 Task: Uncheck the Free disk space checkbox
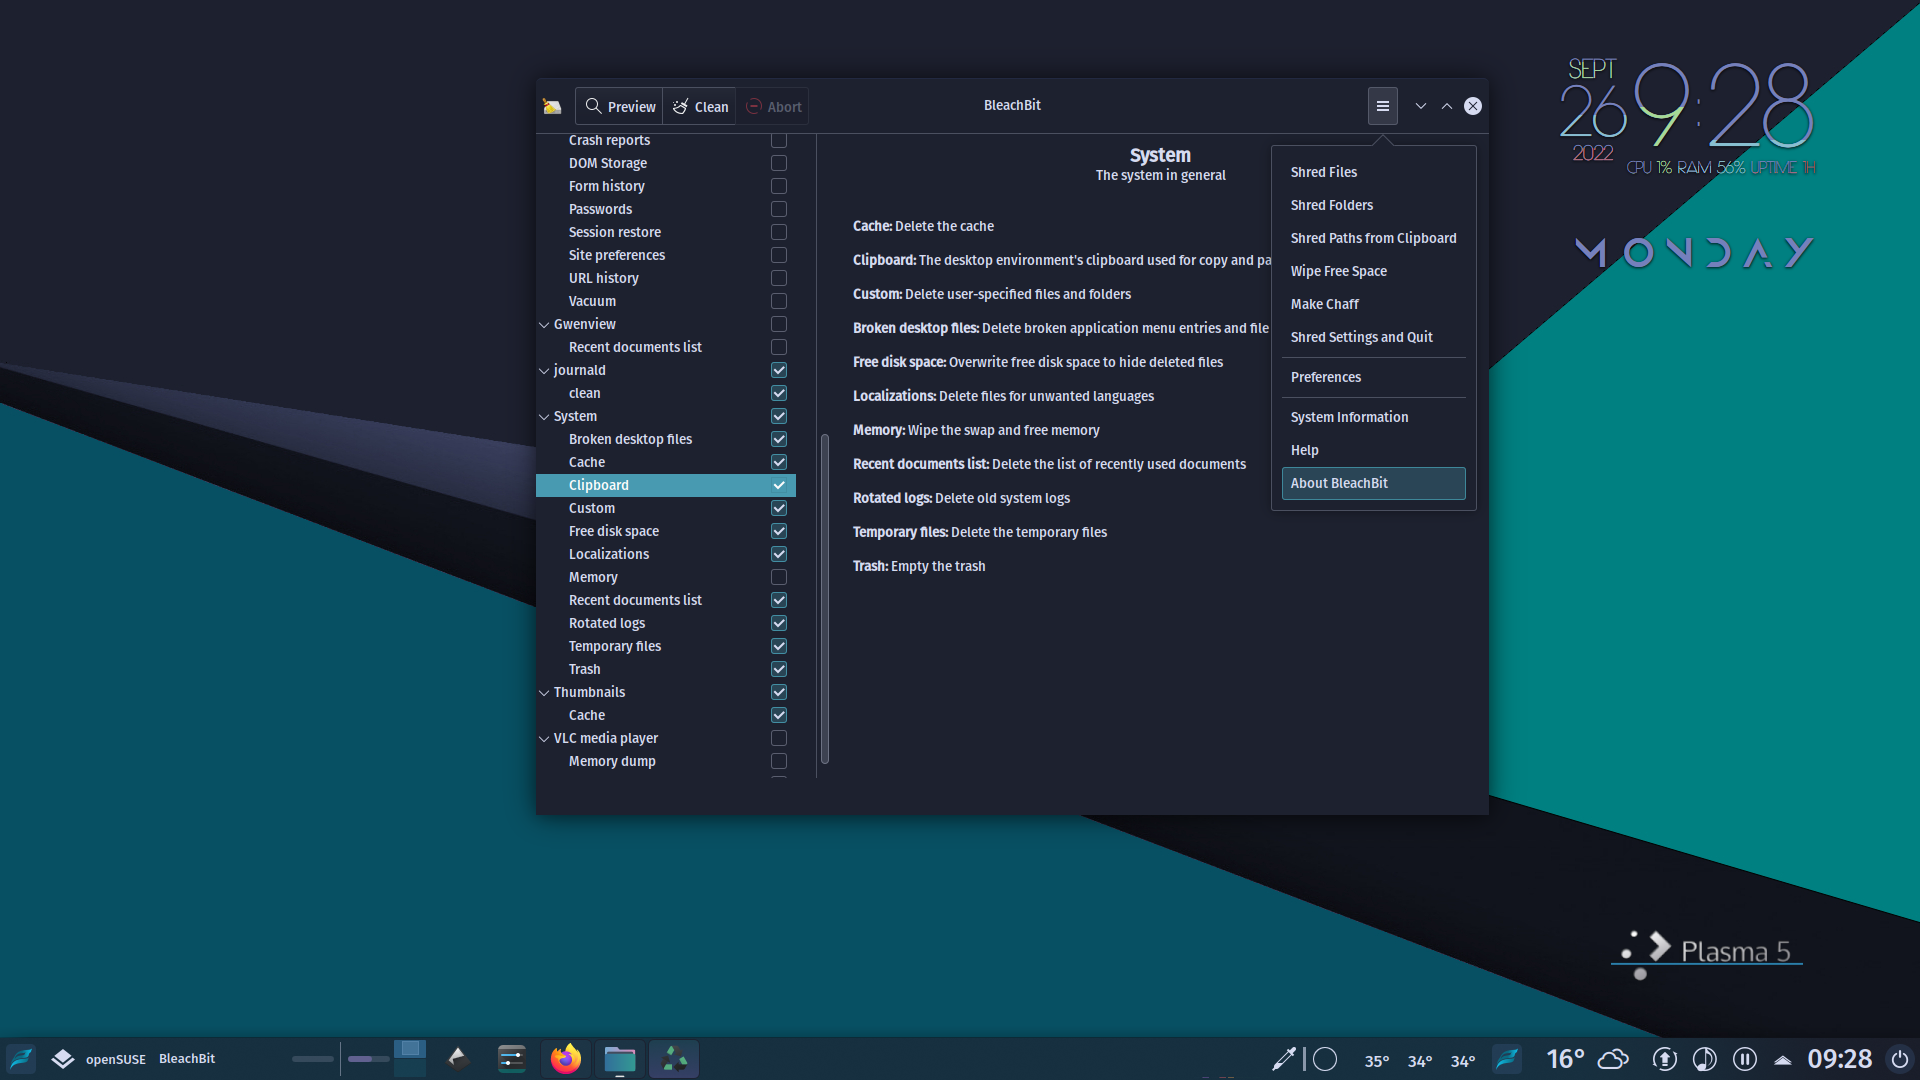click(x=779, y=531)
